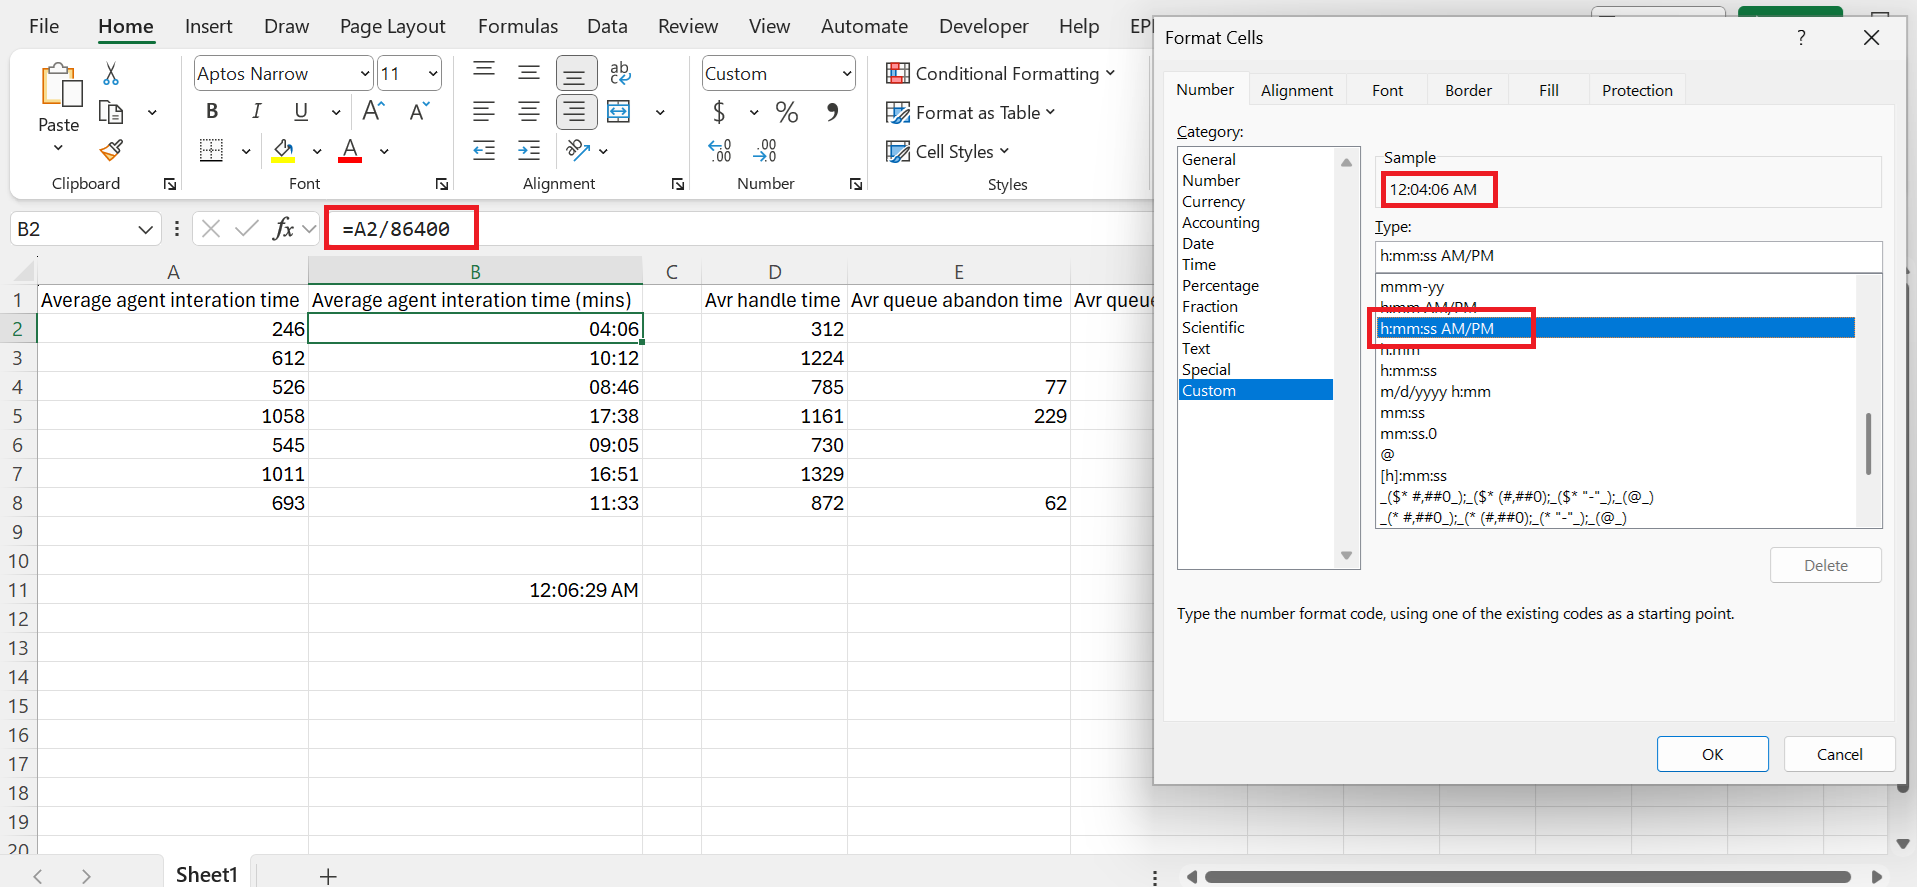Screen dimensions: 1917x887
Task: Open the Name Box dropdown arrow
Action: point(145,229)
